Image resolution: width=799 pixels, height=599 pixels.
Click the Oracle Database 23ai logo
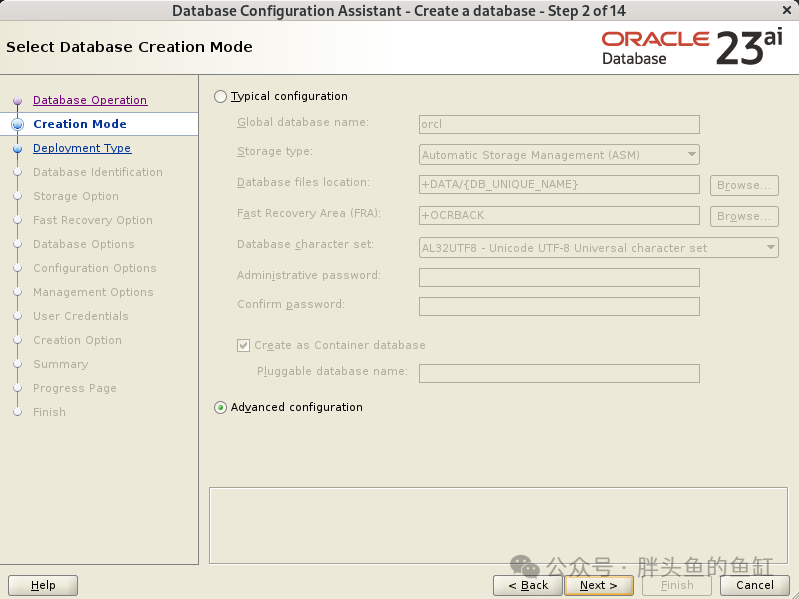692,47
